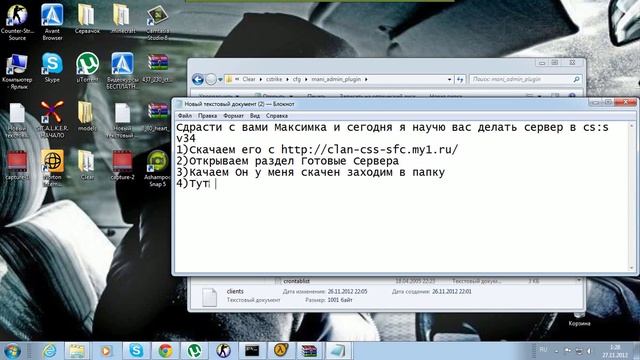Select the Сервачок folder on desktop
The width and height of the screenshot is (640, 360).
[87, 19]
